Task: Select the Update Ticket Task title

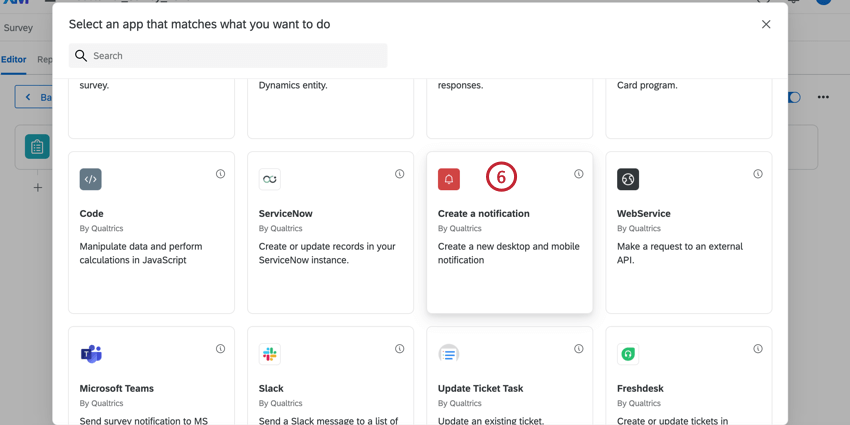Action: tap(480, 389)
